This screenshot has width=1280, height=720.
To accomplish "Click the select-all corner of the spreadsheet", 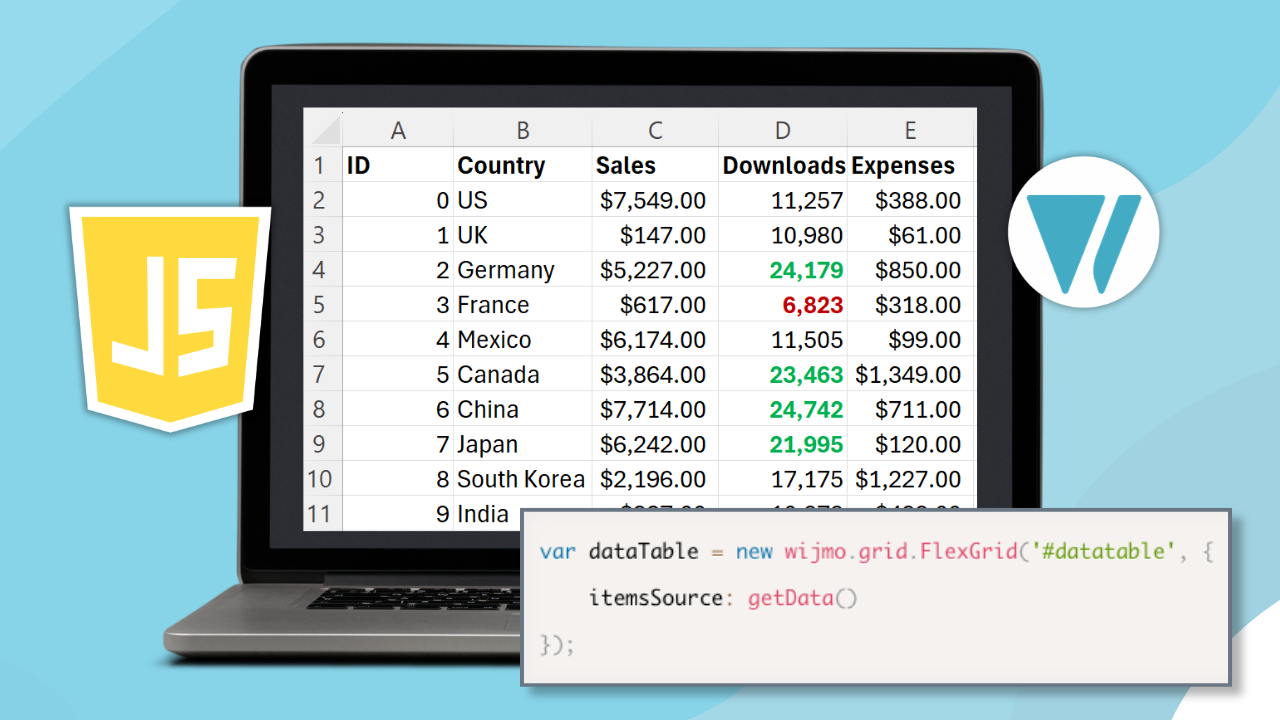I will coord(323,129).
